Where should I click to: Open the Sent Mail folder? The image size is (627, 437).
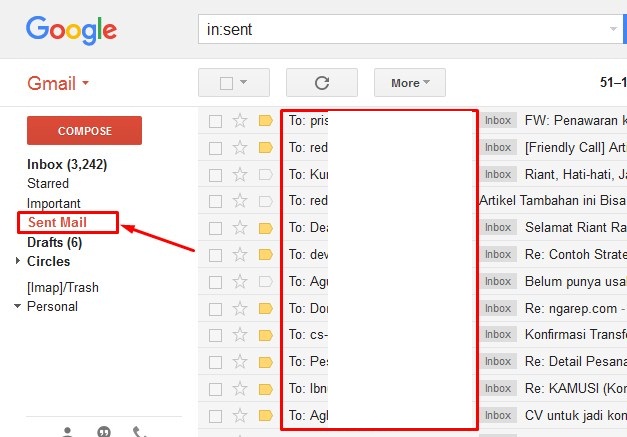(x=57, y=222)
